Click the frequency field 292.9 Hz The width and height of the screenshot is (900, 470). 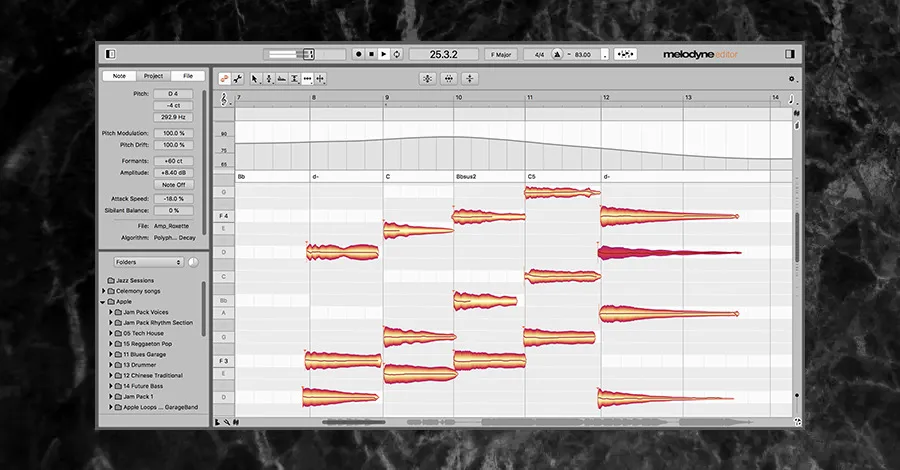[x=173, y=117]
